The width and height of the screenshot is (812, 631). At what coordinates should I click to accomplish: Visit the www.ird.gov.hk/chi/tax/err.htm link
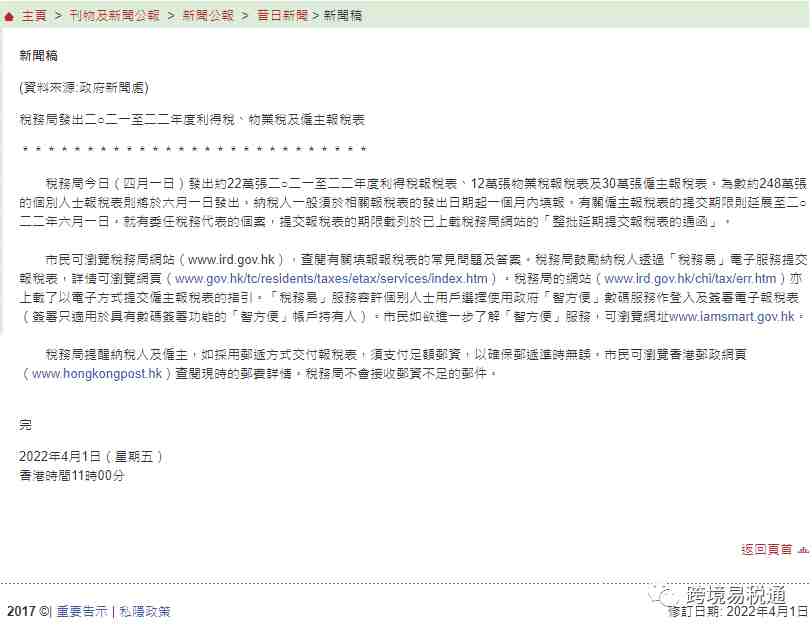click(x=690, y=279)
